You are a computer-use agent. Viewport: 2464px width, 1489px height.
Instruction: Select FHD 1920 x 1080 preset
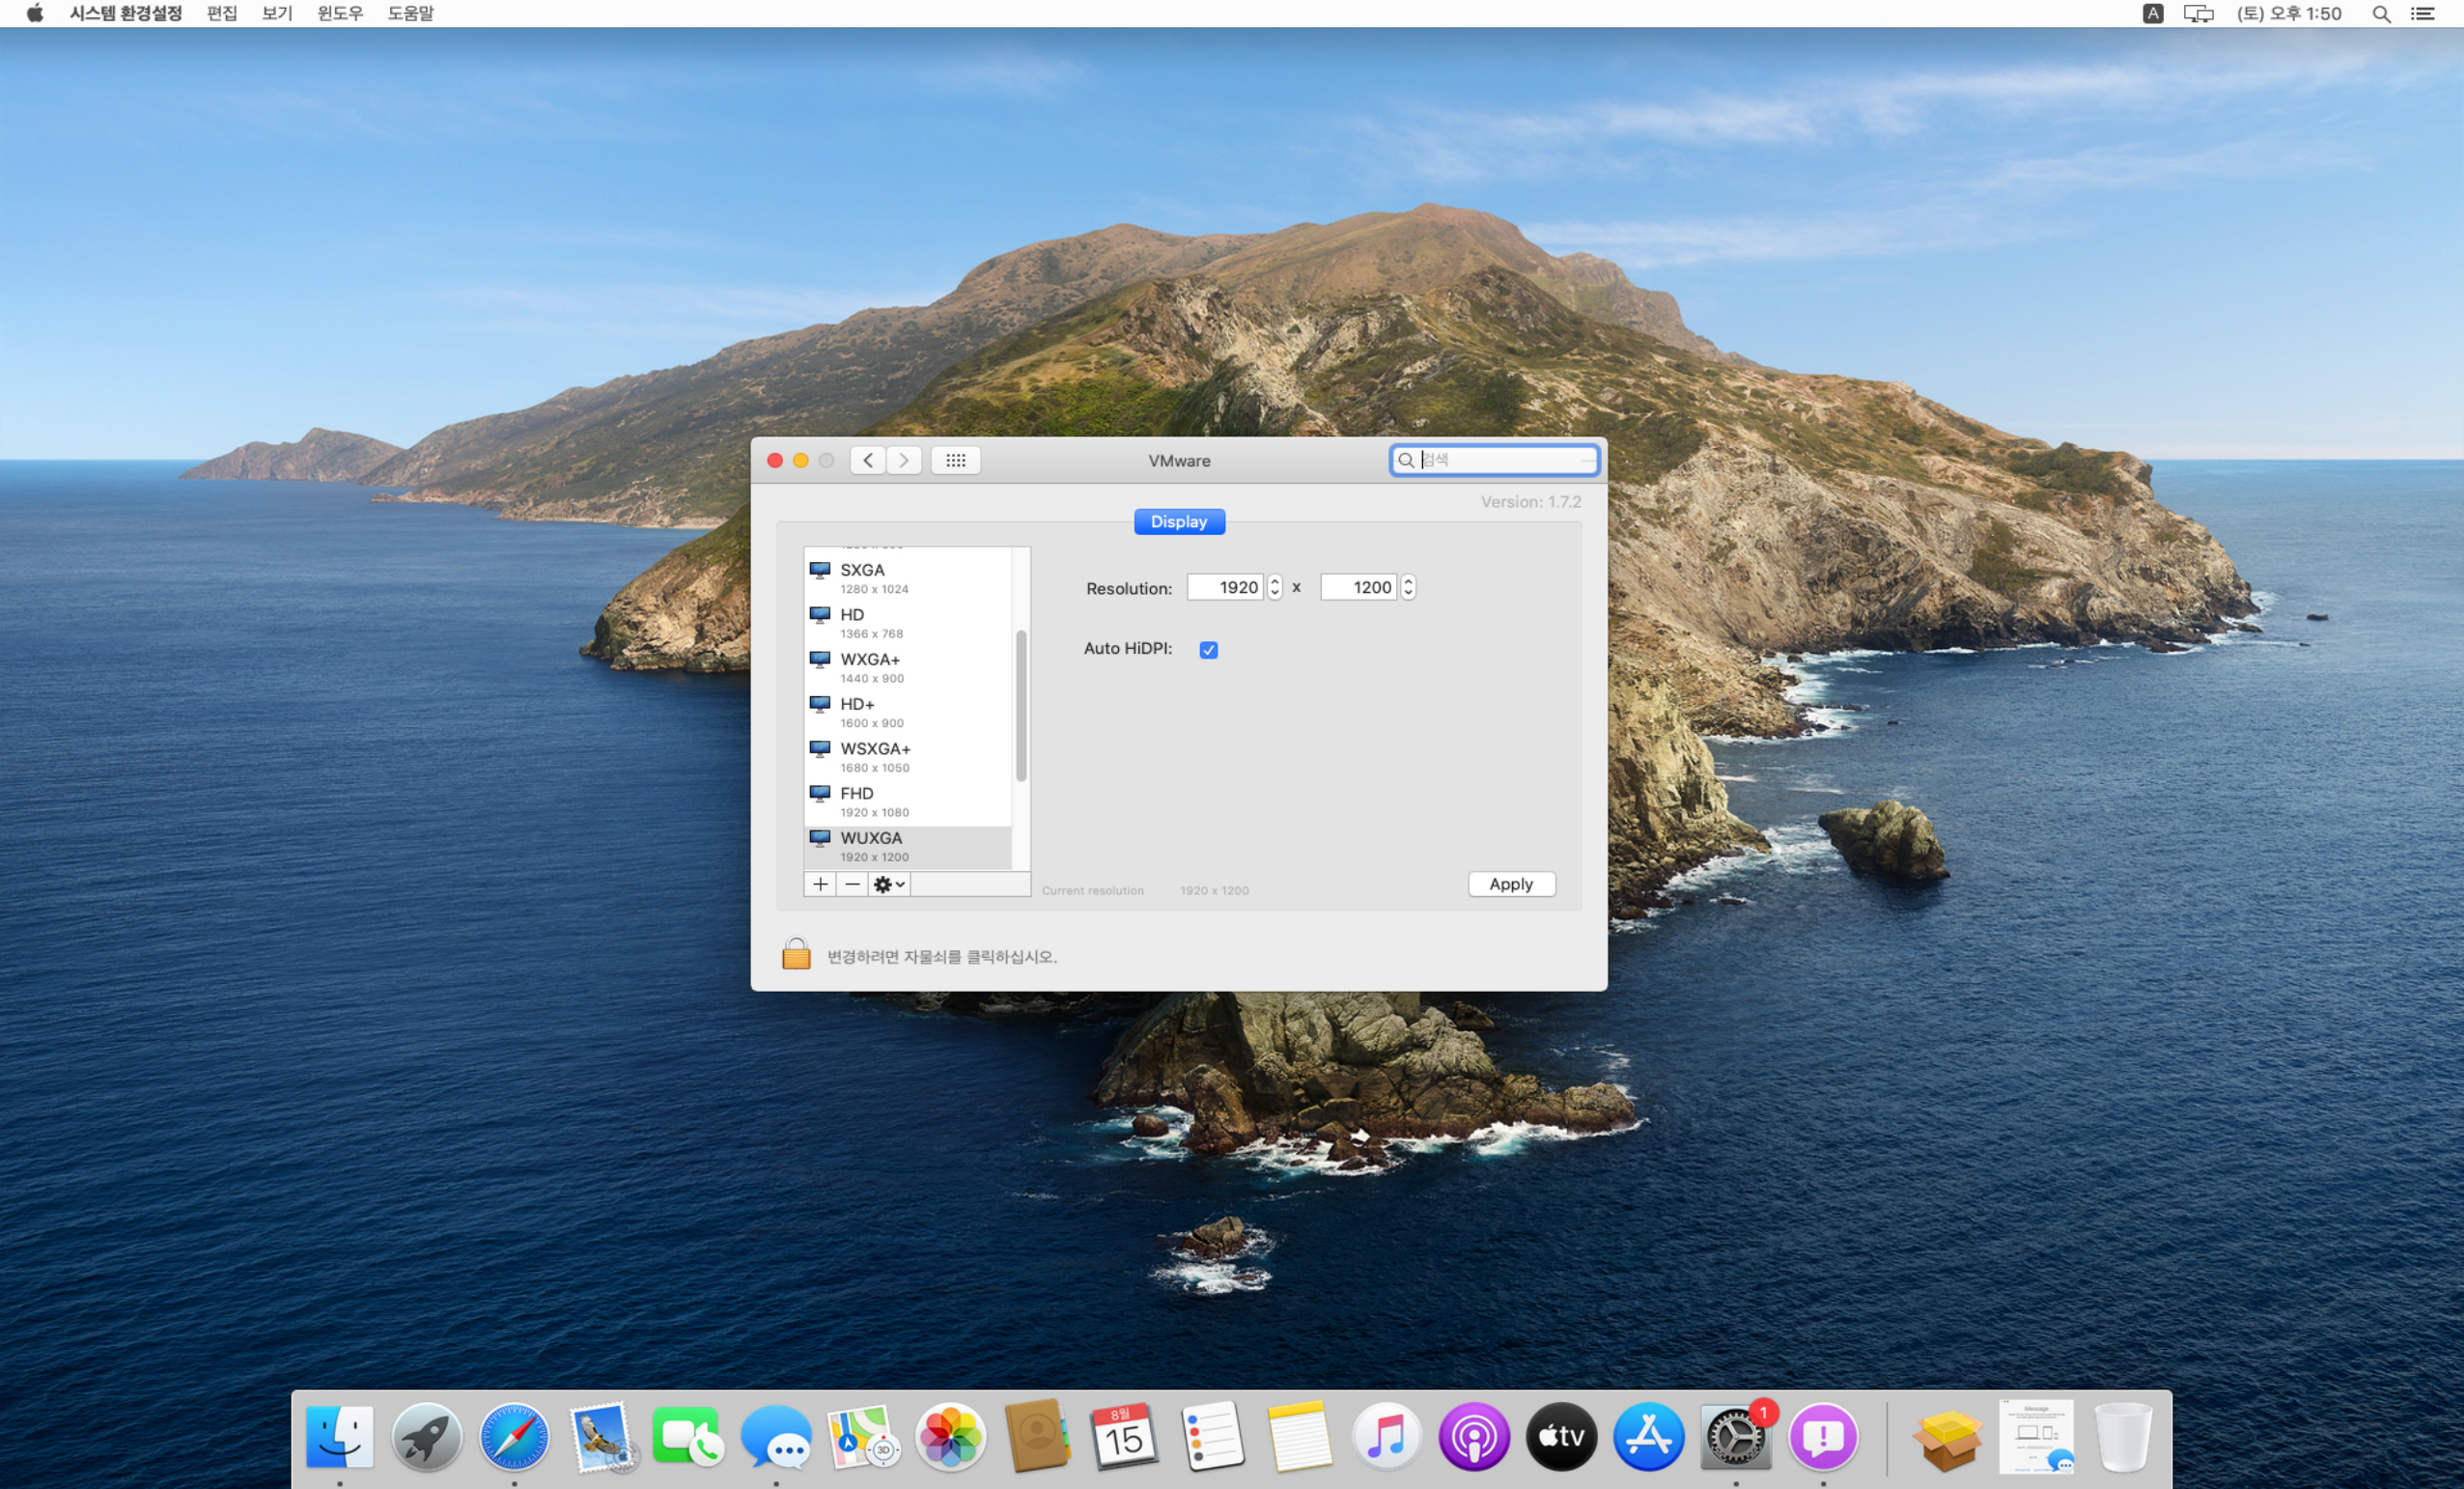[x=908, y=802]
